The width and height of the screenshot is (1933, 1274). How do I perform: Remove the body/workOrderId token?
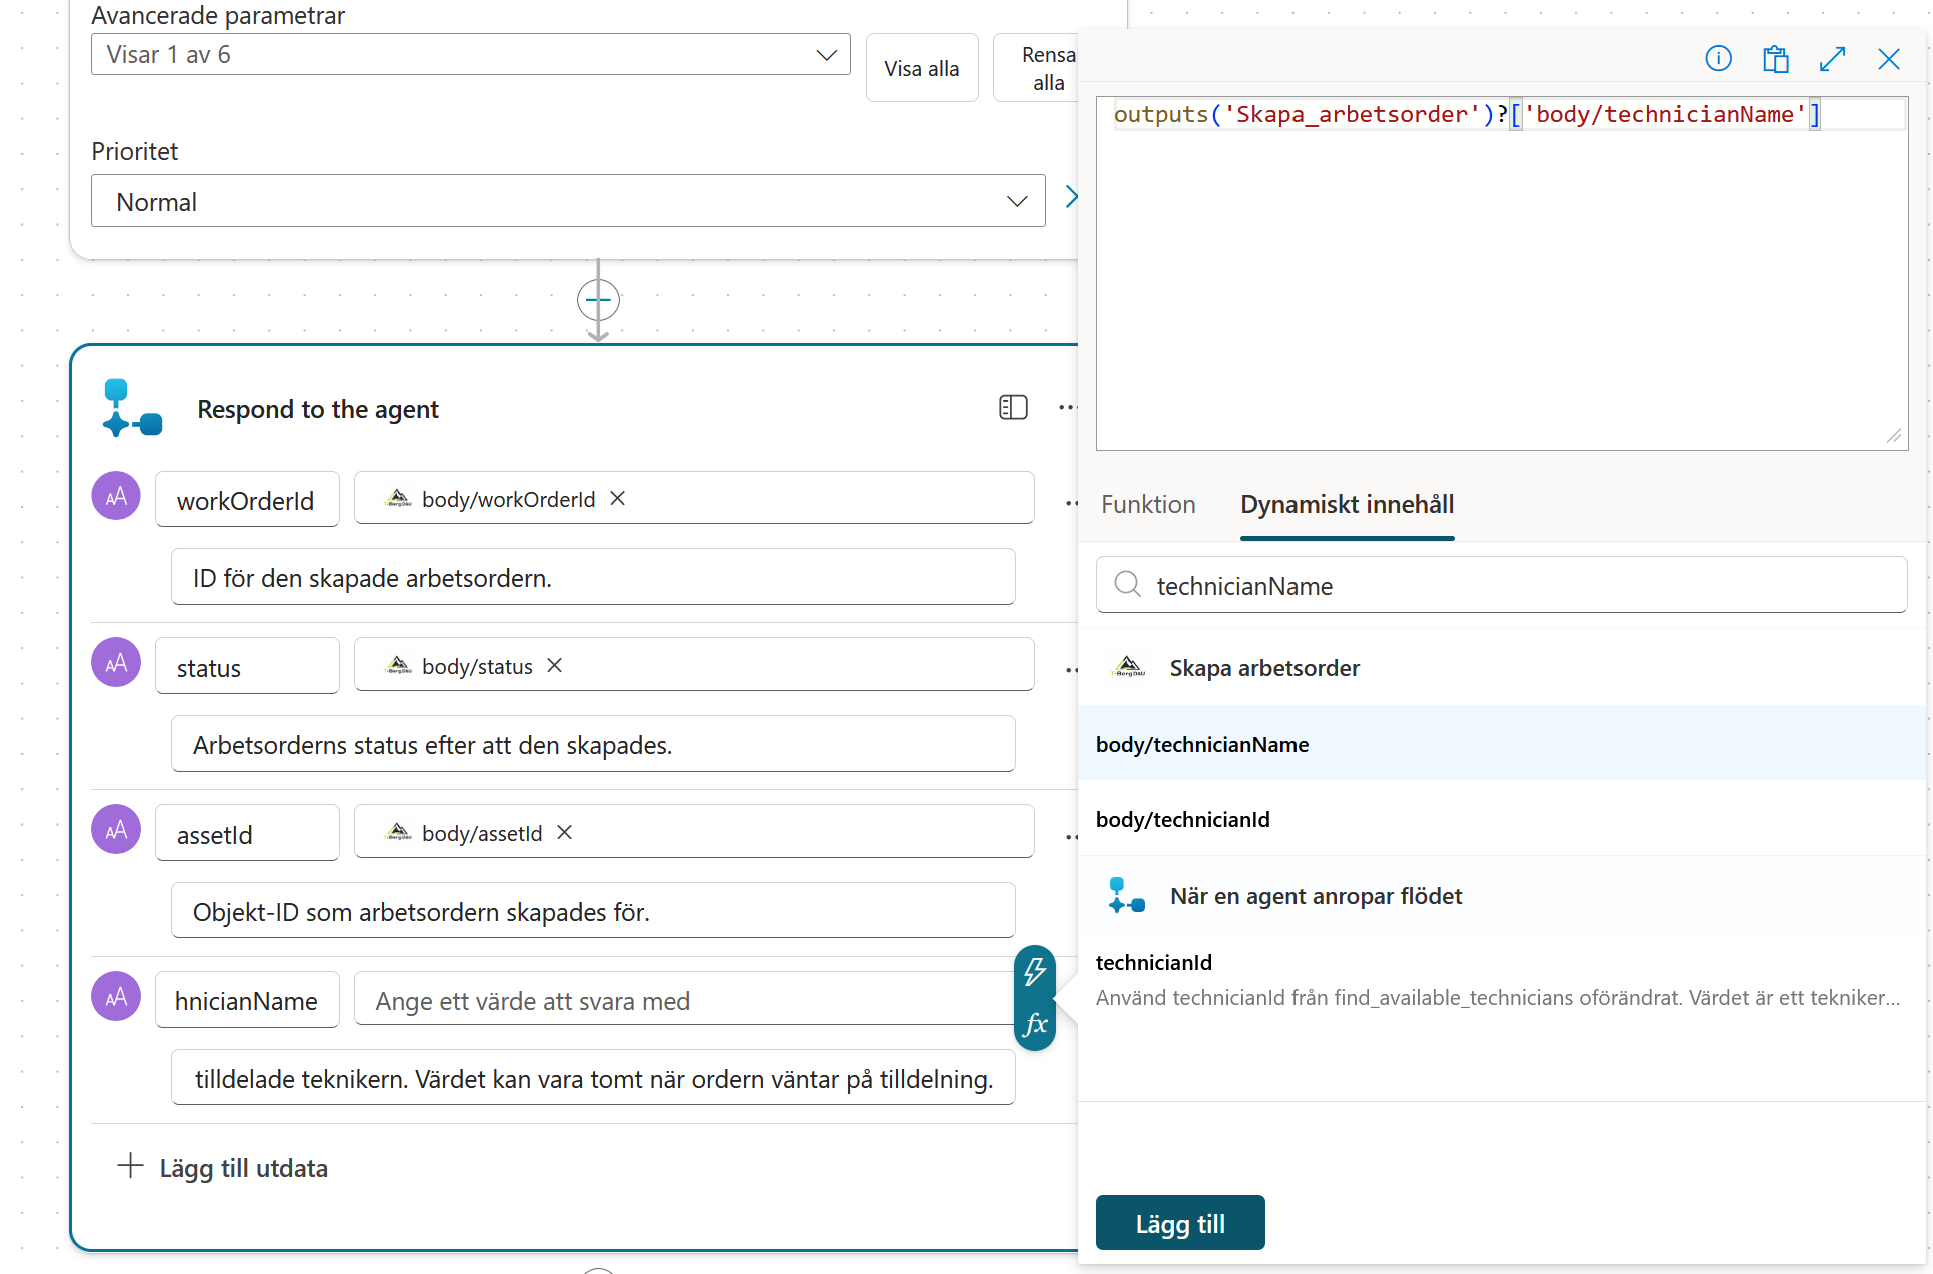[x=618, y=498]
